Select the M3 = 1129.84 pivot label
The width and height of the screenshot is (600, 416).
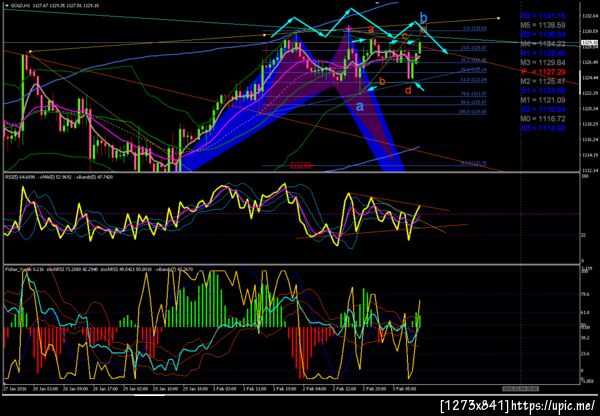[543, 62]
